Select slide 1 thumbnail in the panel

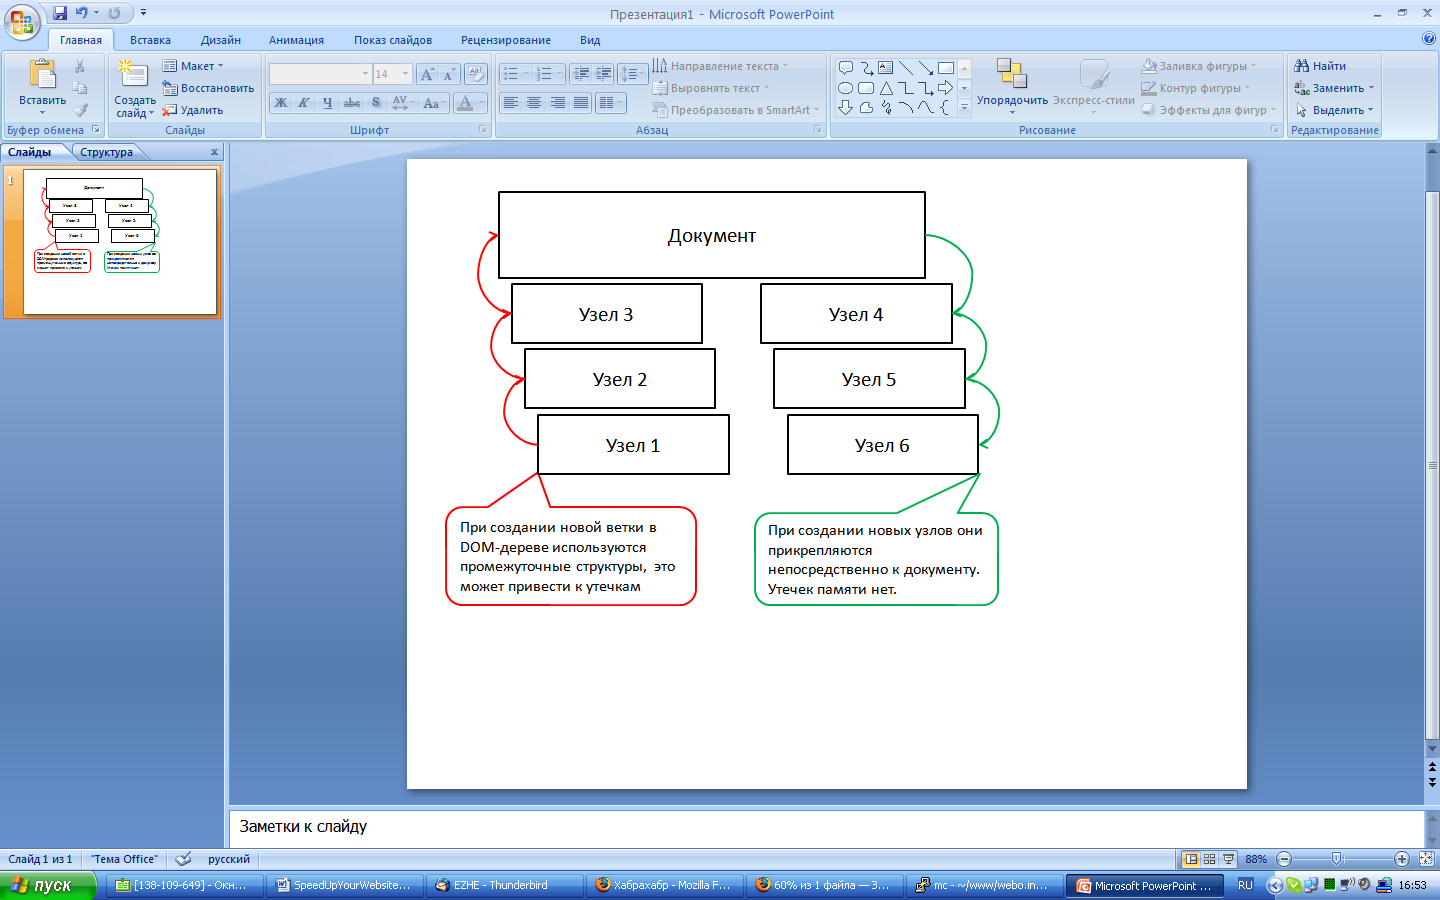(119, 241)
